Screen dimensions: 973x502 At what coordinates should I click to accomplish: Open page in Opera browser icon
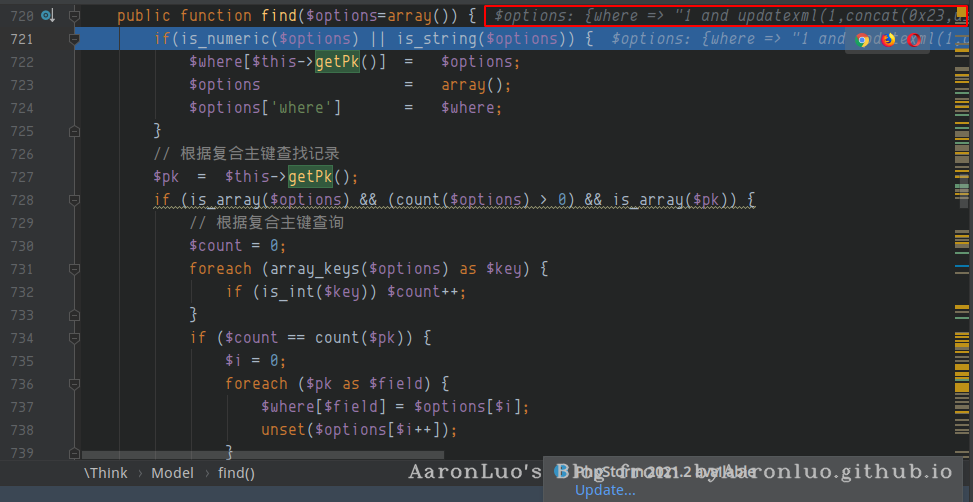click(x=915, y=40)
